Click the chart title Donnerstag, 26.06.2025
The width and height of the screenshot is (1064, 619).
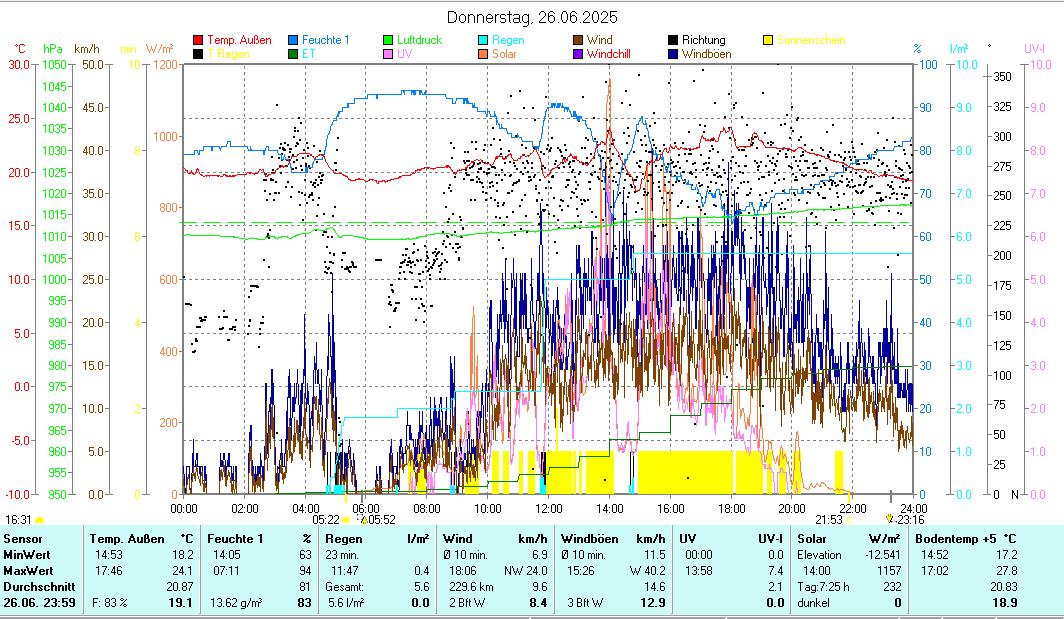click(x=531, y=17)
